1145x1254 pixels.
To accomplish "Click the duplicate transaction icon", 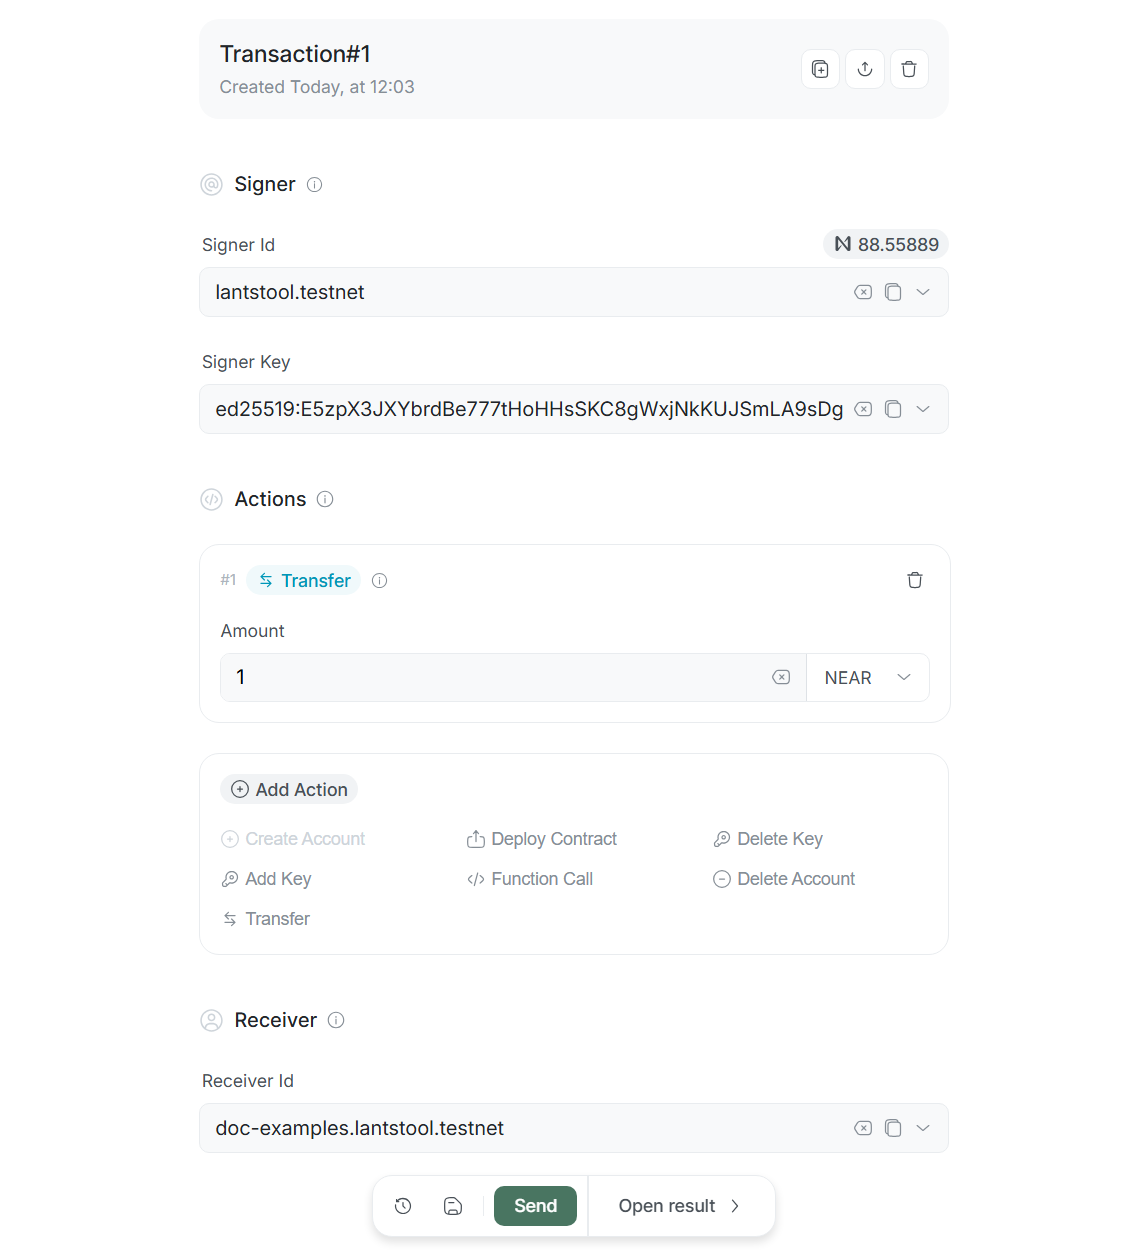I will pyautogui.click(x=820, y=69).
